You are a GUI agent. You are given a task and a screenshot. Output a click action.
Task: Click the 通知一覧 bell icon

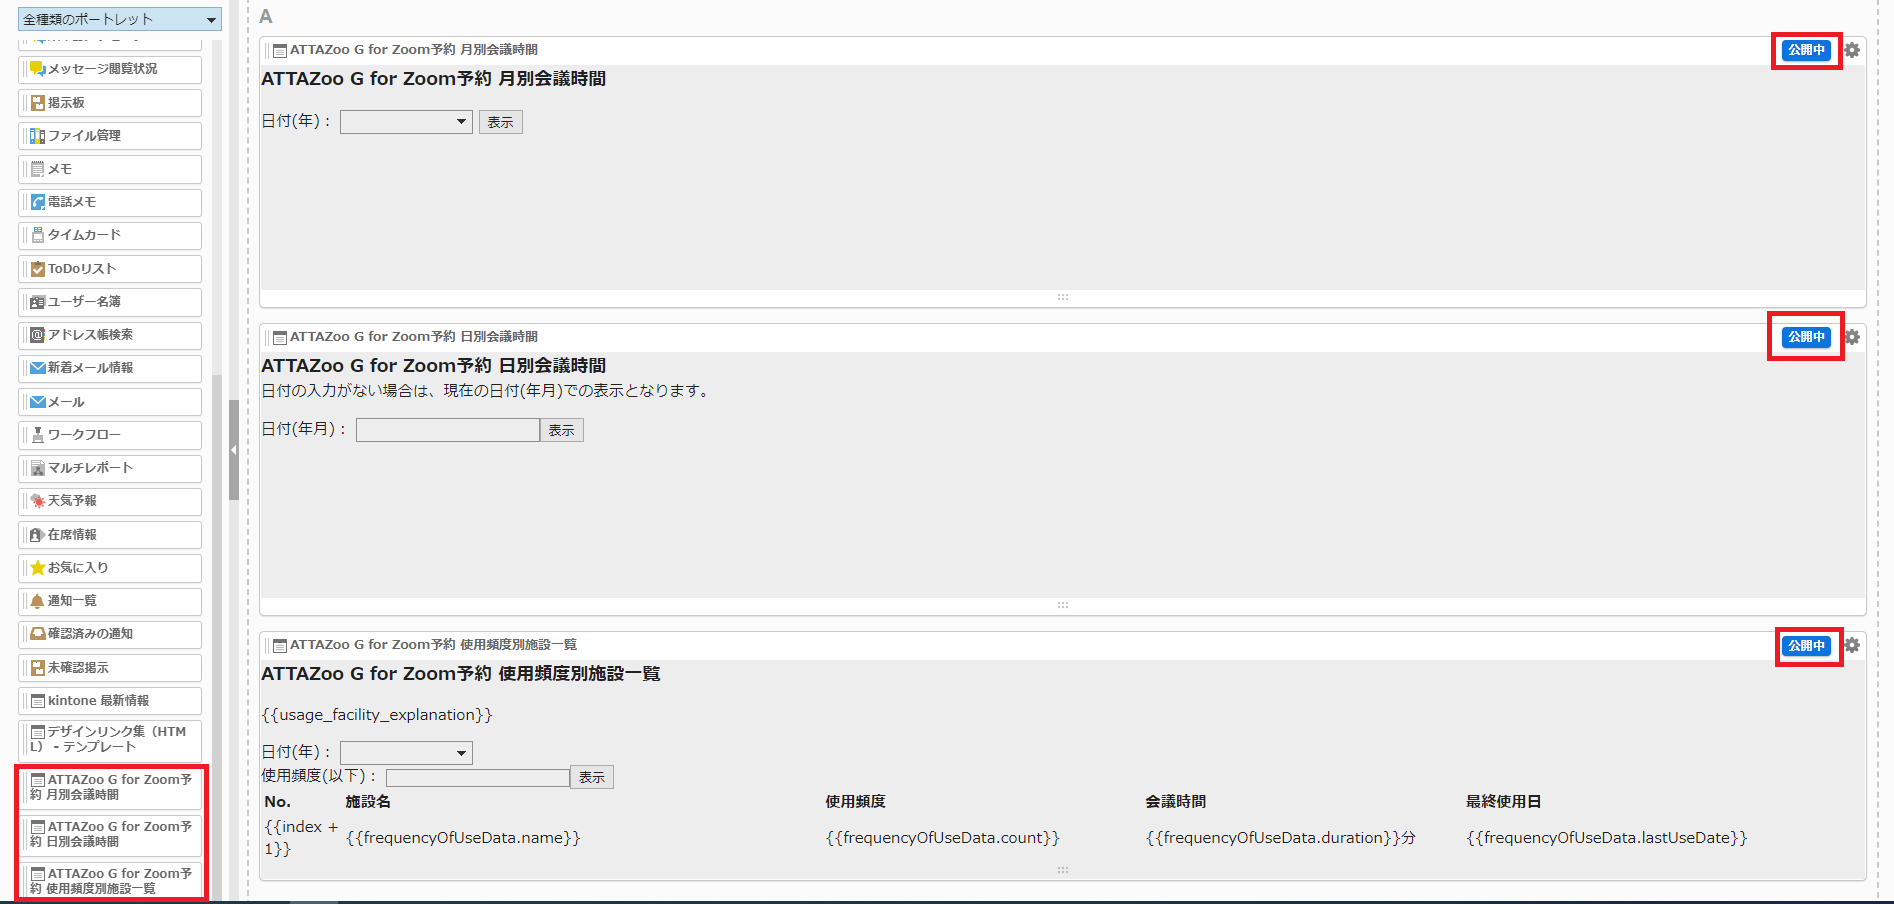(x=38, y=601)
